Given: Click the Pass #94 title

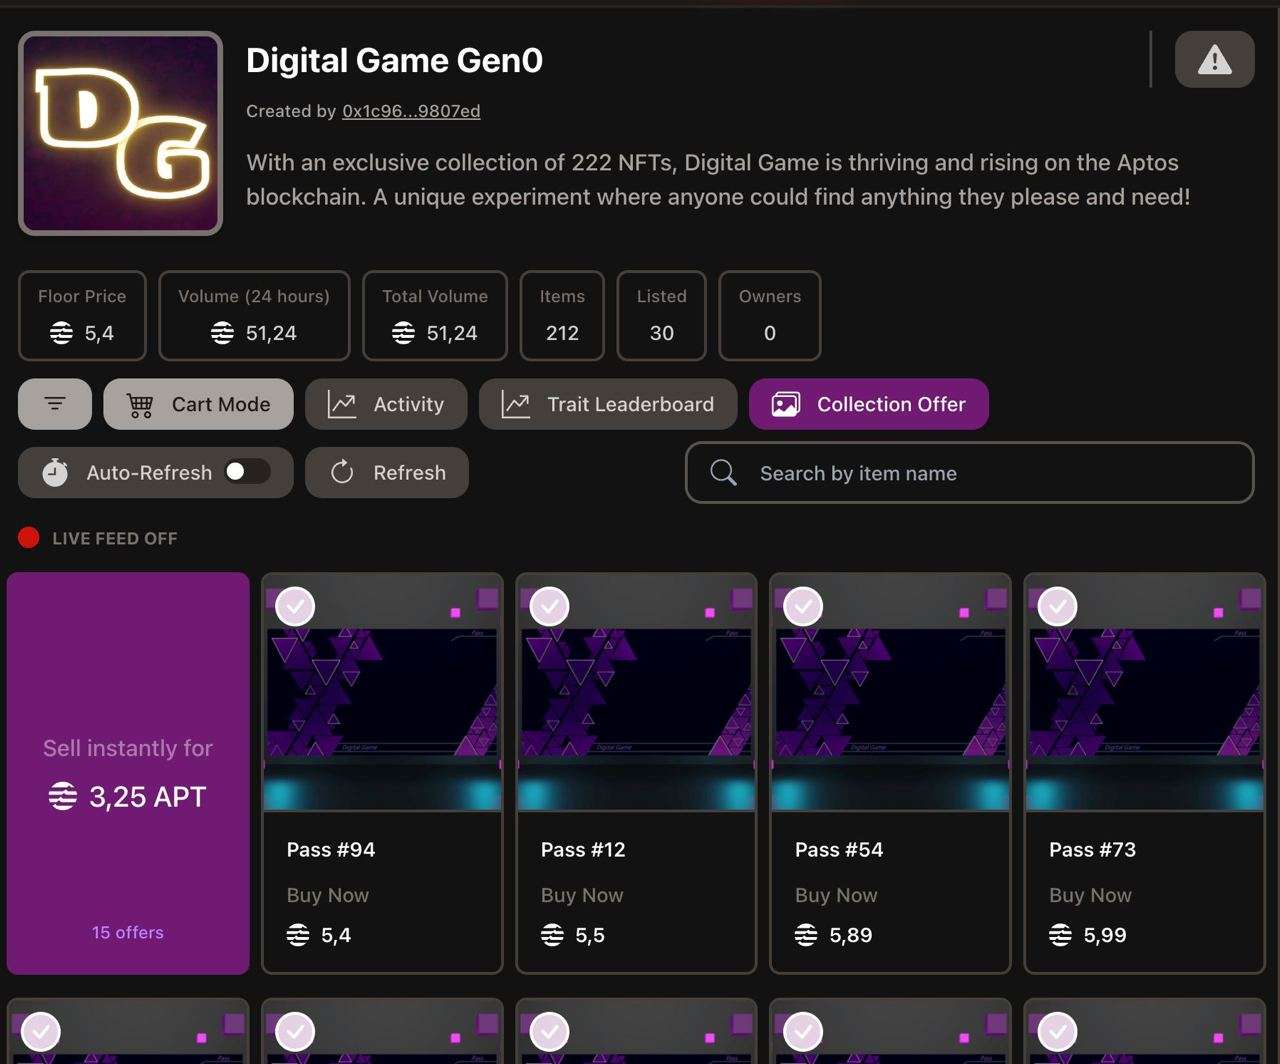Looking at the screenshot, I should click(x=331, y=850).
